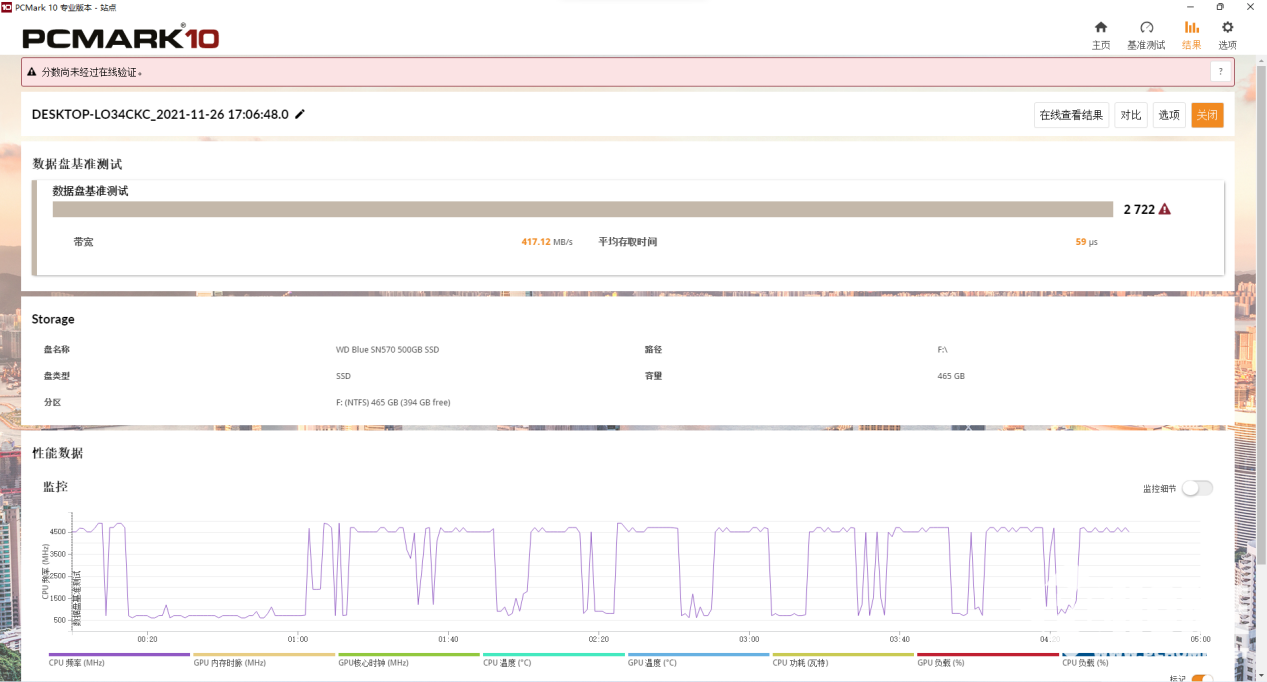The height and width of the screenshot is (682, 1267).
Task: Toggle the 标记 switch at the bottom
Action: pos(1201,679)
